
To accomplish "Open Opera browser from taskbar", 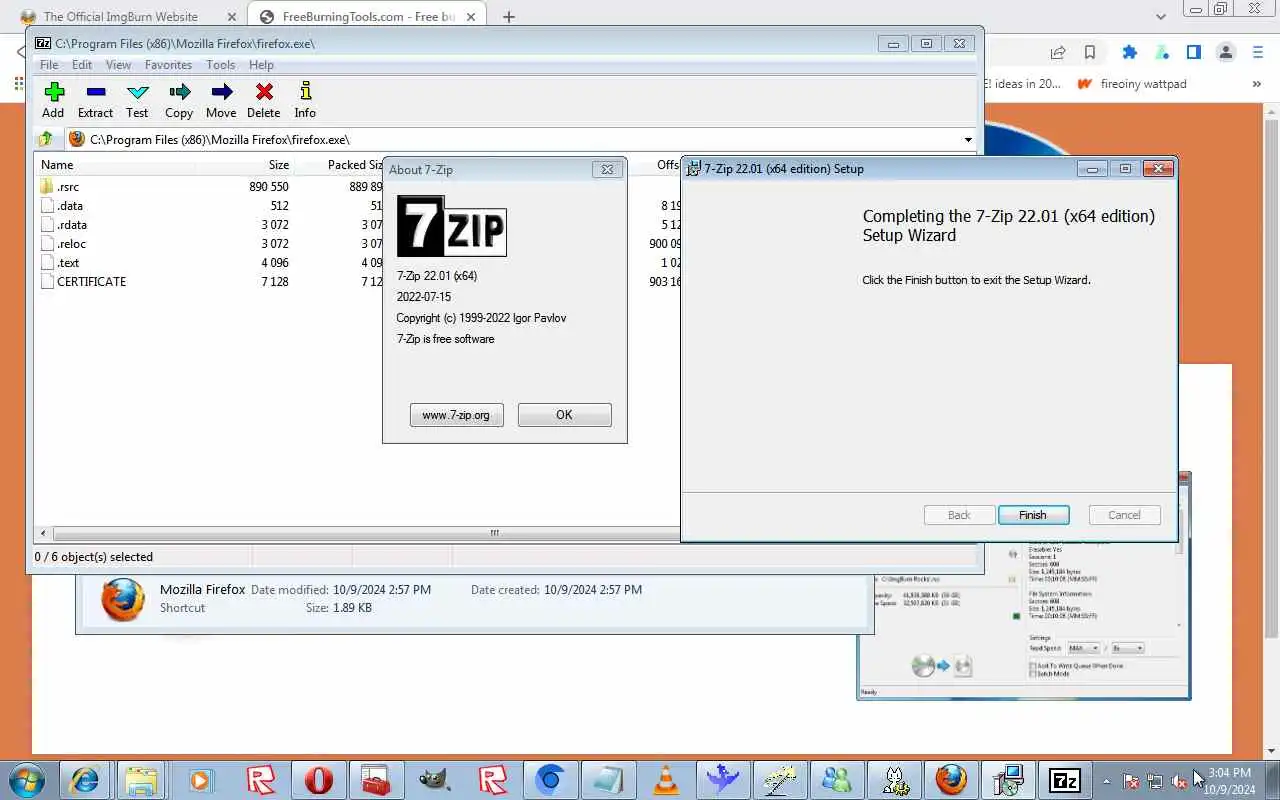I will (x=319, y=780).
